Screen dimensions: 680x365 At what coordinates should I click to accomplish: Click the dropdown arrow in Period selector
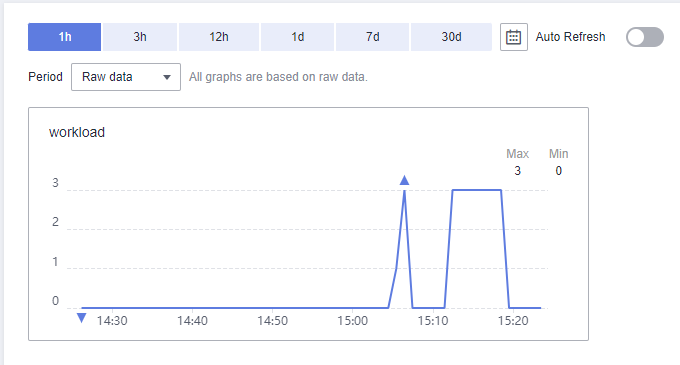(167, 77)
